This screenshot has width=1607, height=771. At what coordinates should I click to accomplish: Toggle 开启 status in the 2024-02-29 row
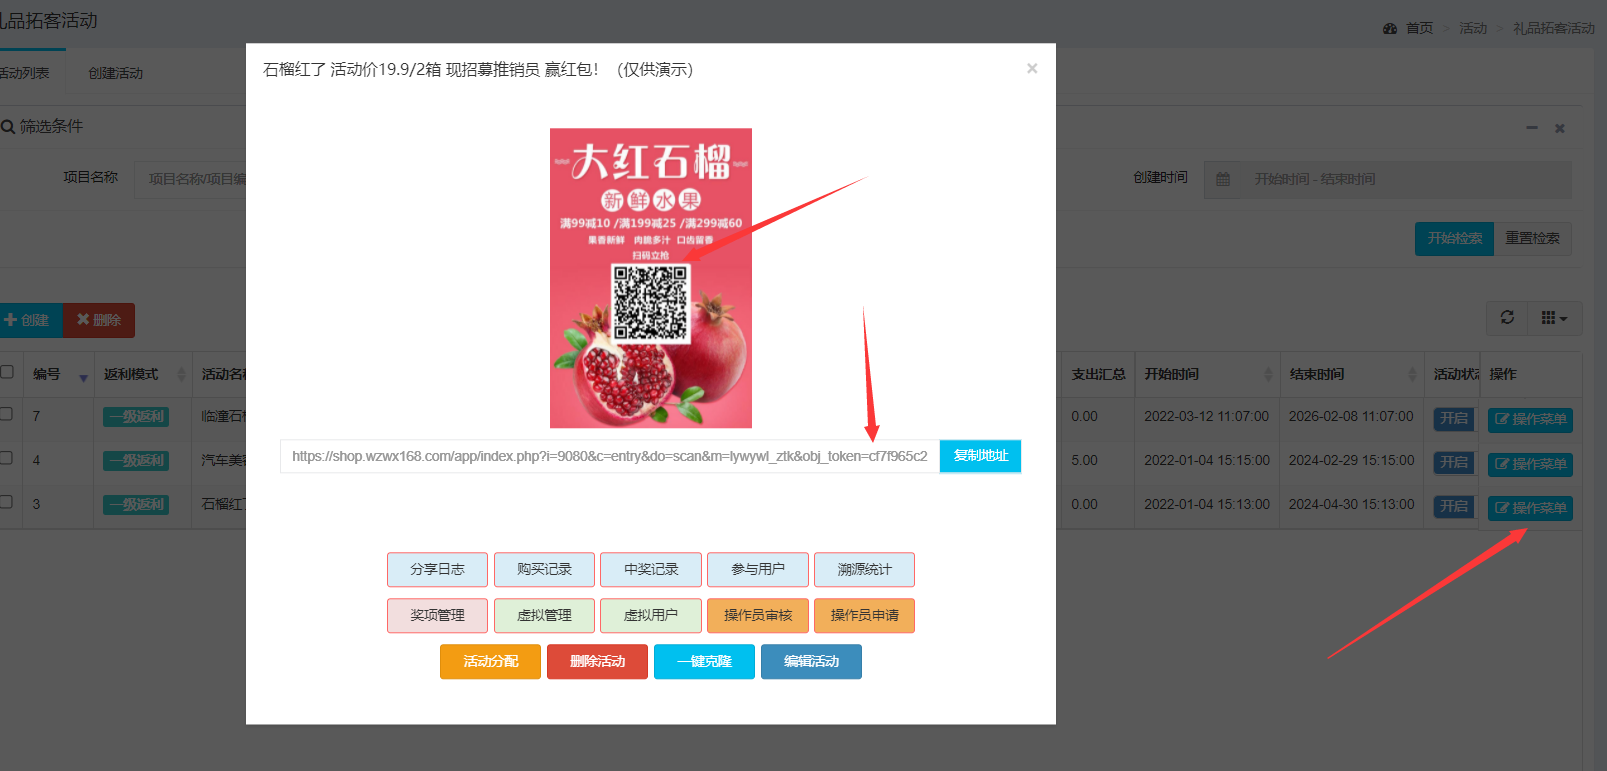1454,463
